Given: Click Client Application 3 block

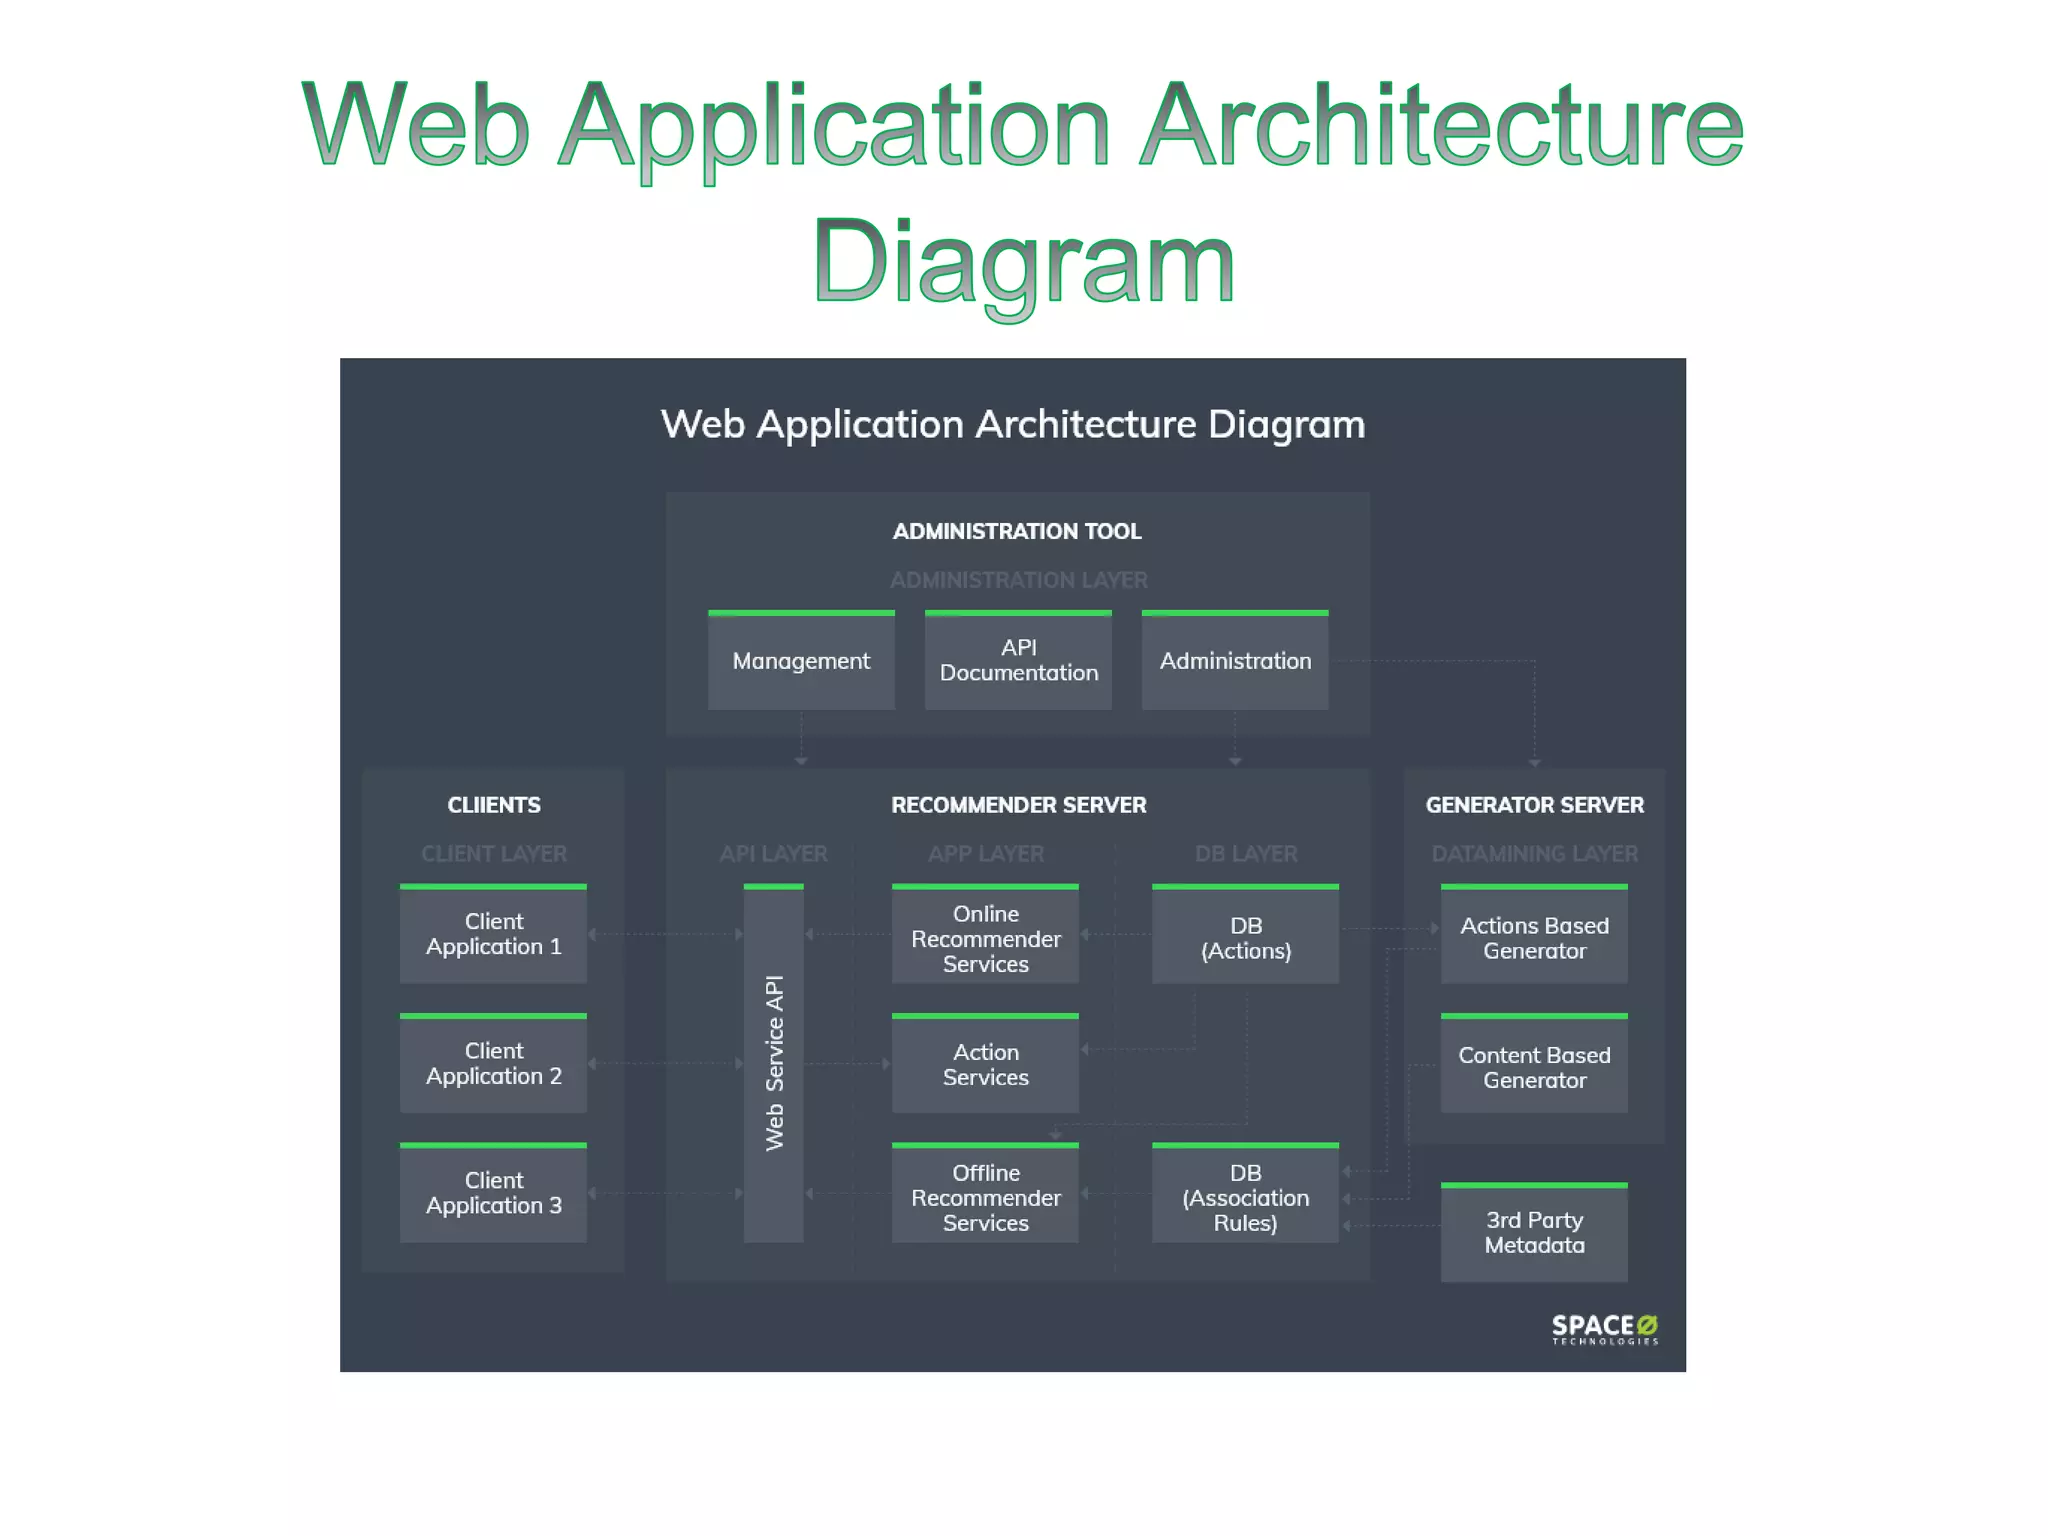Looking at the screenshot, I should pos(493,1193).
